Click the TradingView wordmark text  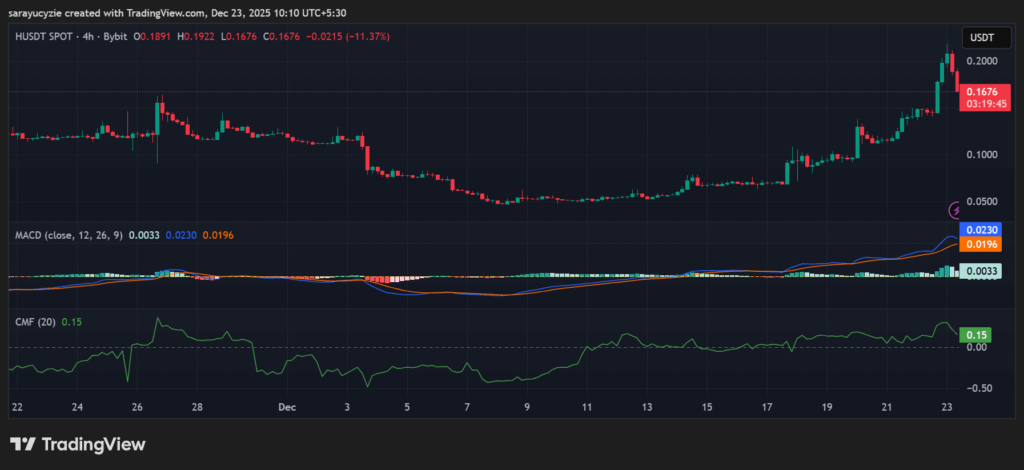[93, 444]
